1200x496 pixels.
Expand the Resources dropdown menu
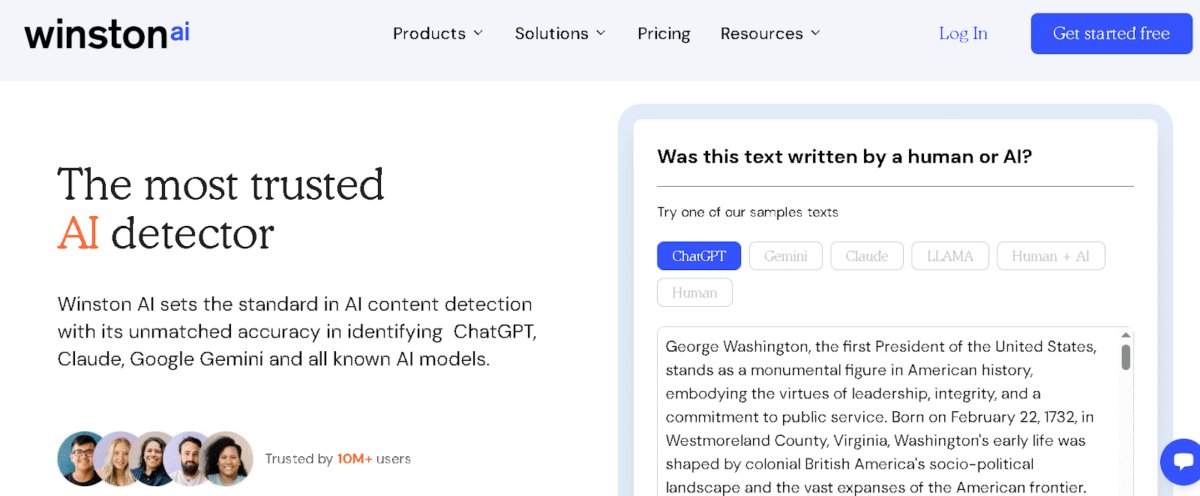pyautogui.click(x=770, y=34)
